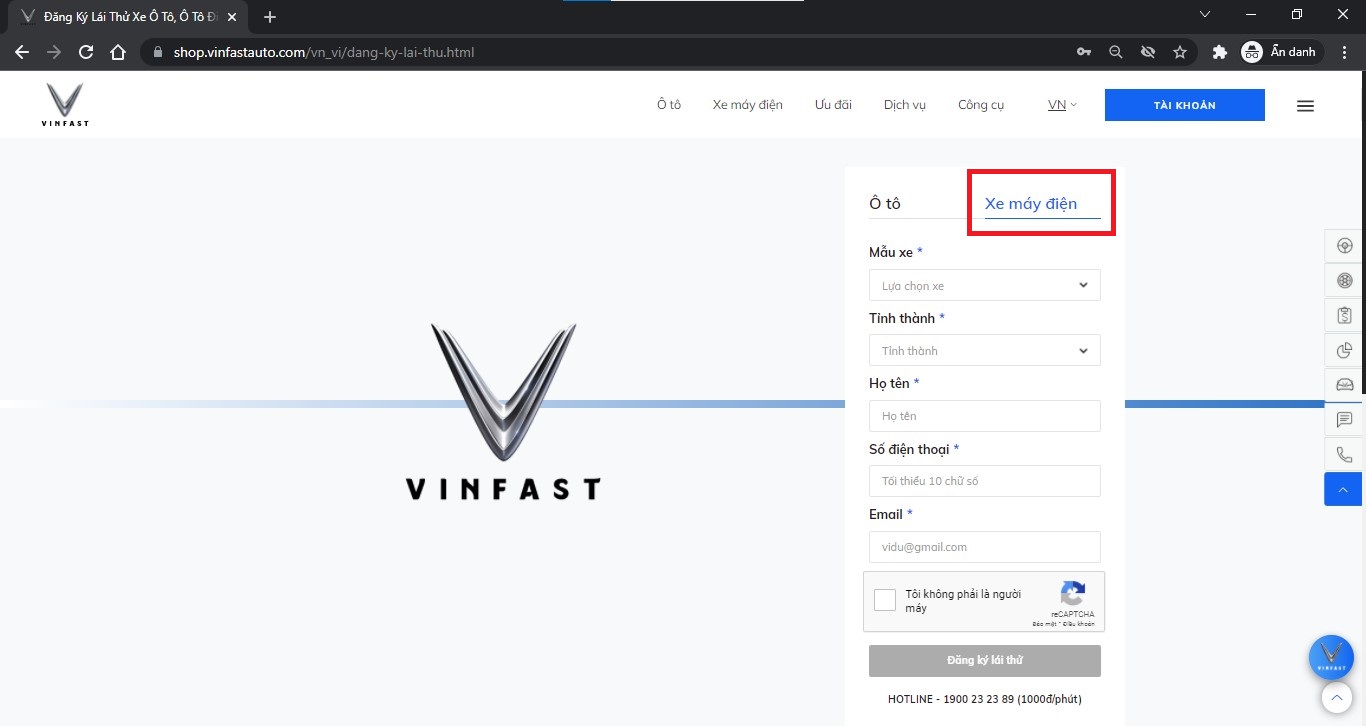Viewport: 1366px width, 726px height.
Task: Open the 'Tỉnh thành' province dropdown
Action: coord(985,350)
